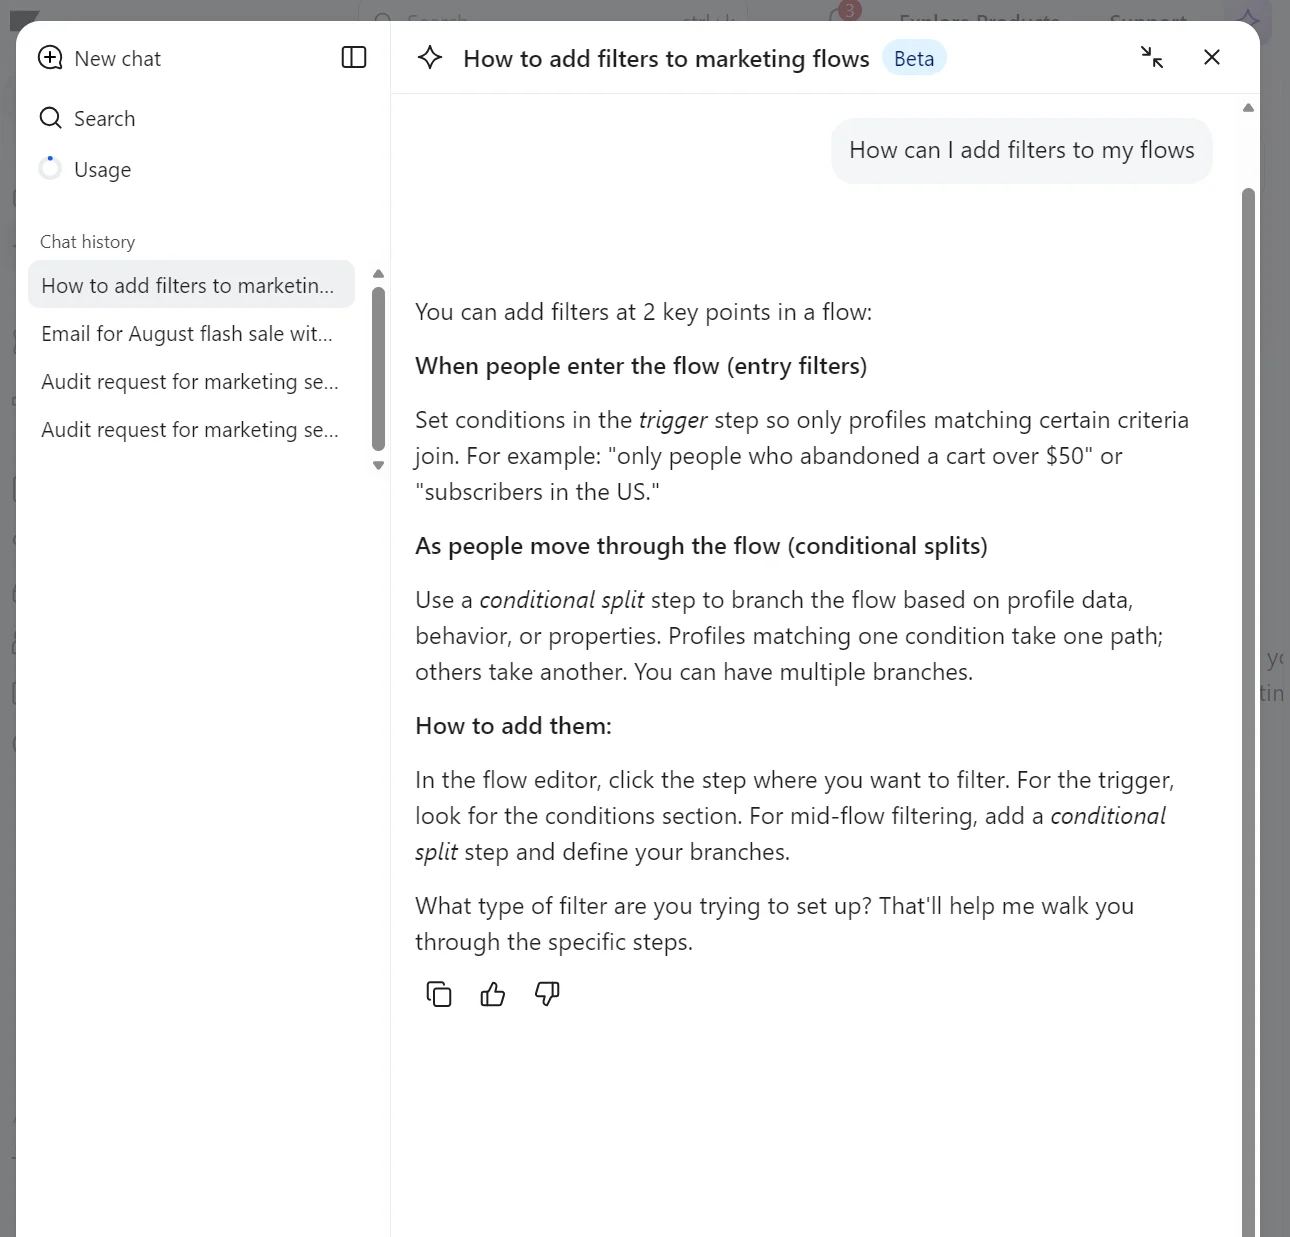Click the notification bell with badge in background
This screenshot has height=1237, width=1290.
(843, 14)
